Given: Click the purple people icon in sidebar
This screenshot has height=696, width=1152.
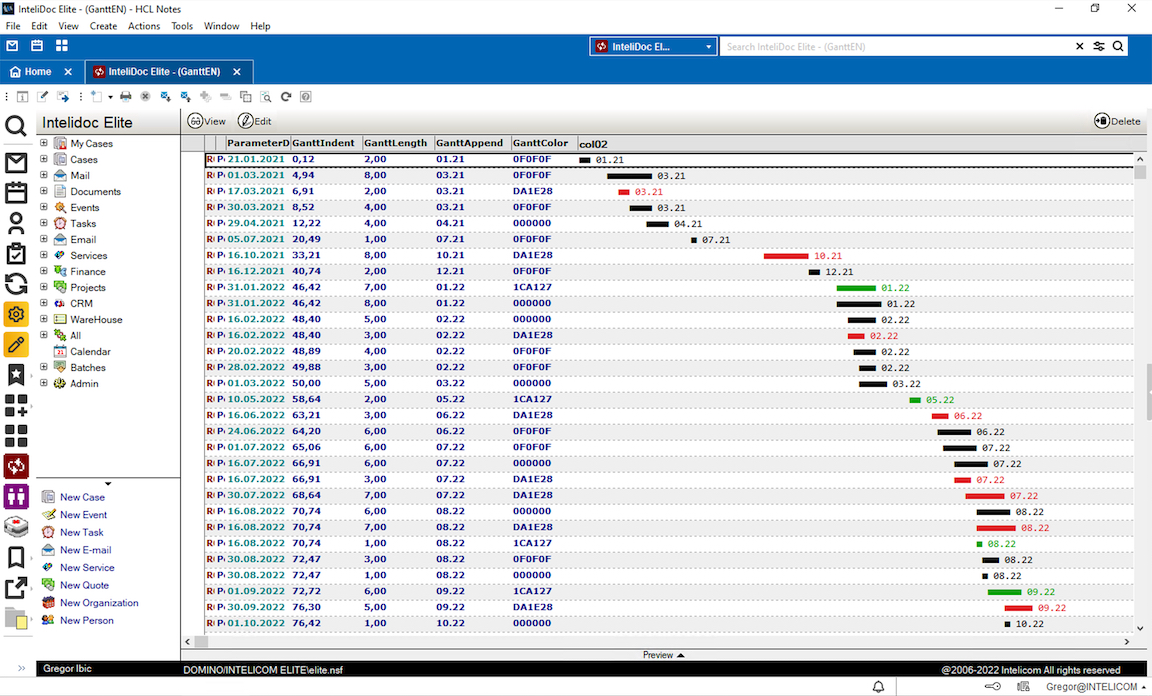Looking at the screenshot, I should click(x=16, y=496).
